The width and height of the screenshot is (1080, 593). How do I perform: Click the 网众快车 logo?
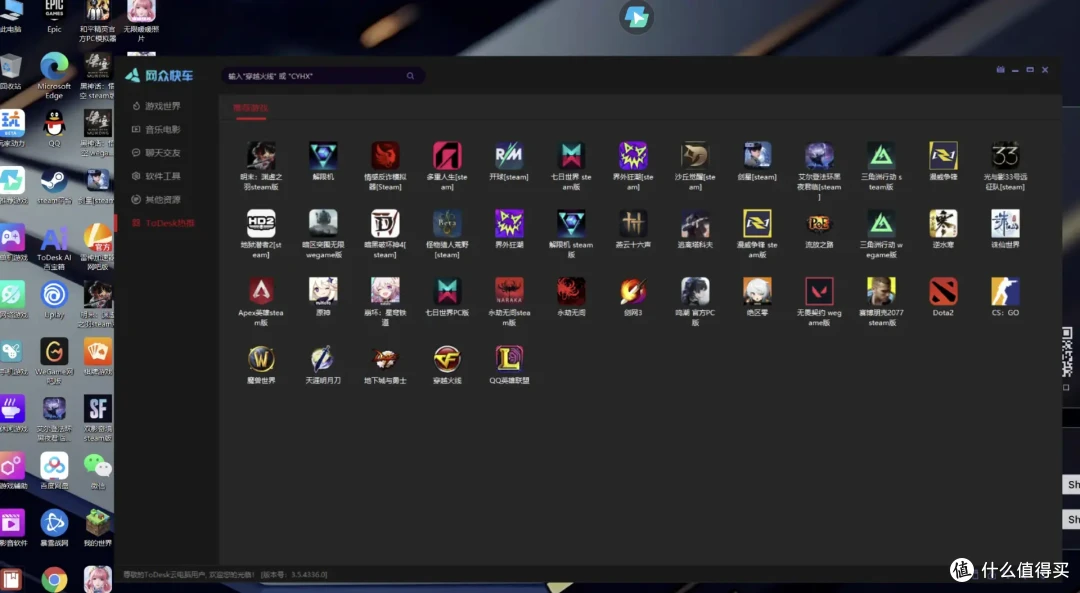click(160, 76)
